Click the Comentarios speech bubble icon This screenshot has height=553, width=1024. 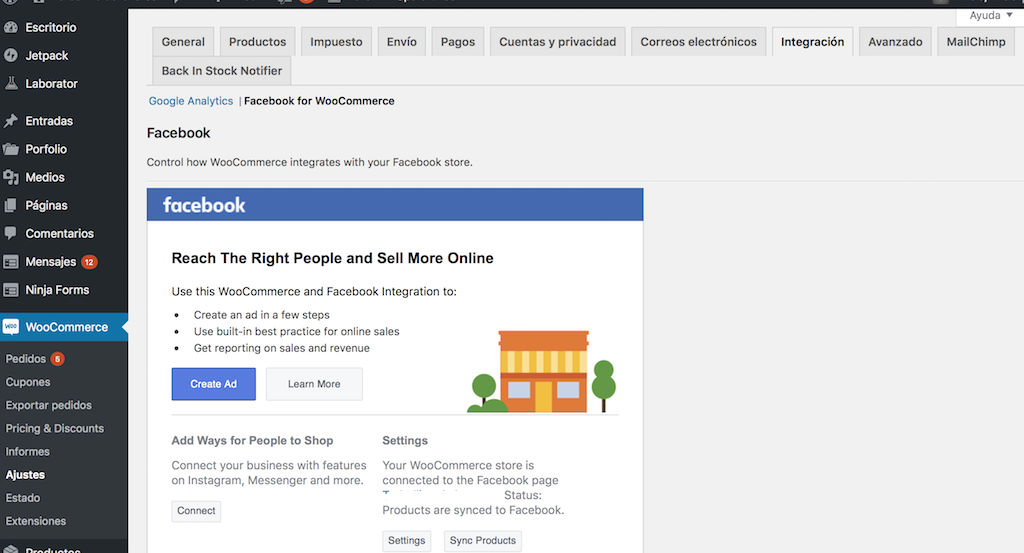coord(10,233)
